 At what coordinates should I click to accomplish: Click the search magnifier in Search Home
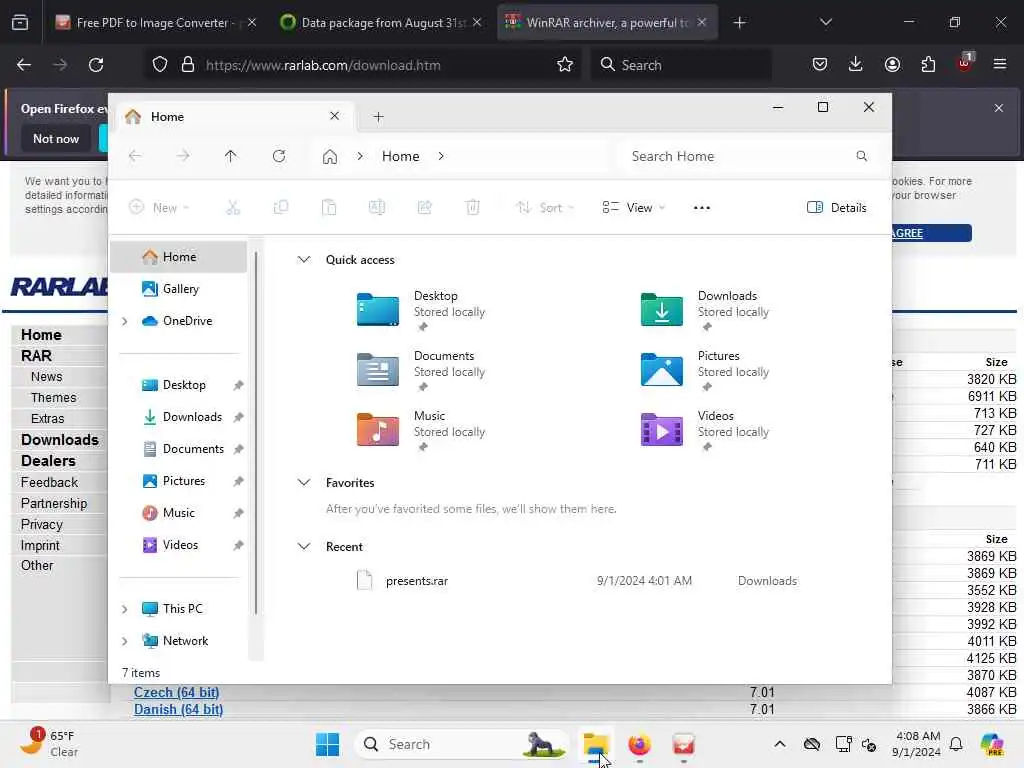point(861,156)
